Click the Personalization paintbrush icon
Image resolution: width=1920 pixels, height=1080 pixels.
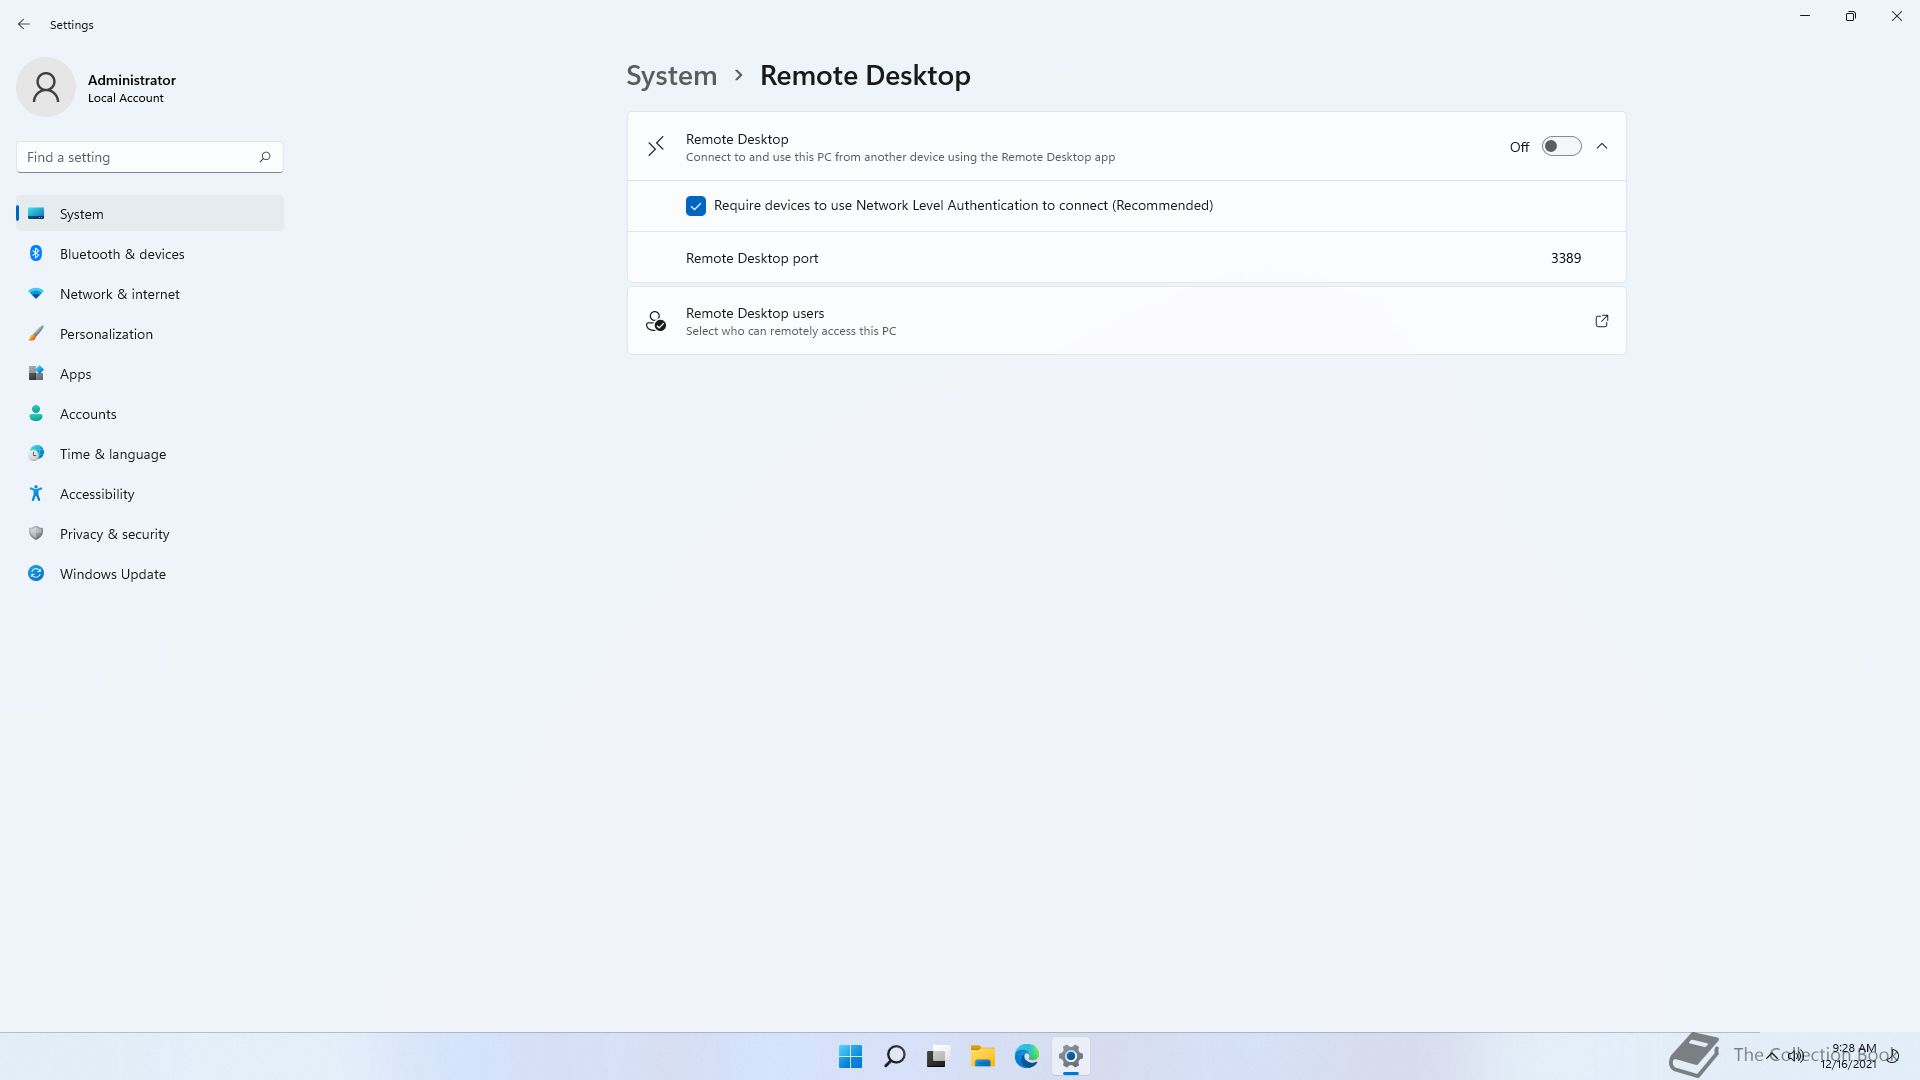tap(36, 334)
